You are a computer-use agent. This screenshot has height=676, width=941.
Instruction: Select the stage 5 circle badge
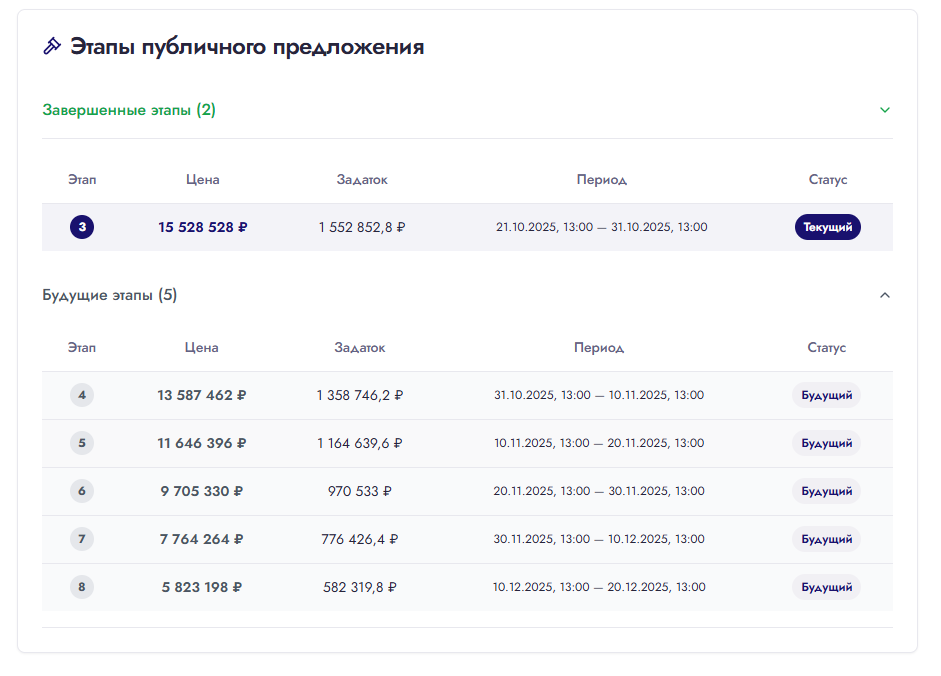pyautogui.click(x=81, y=443)
